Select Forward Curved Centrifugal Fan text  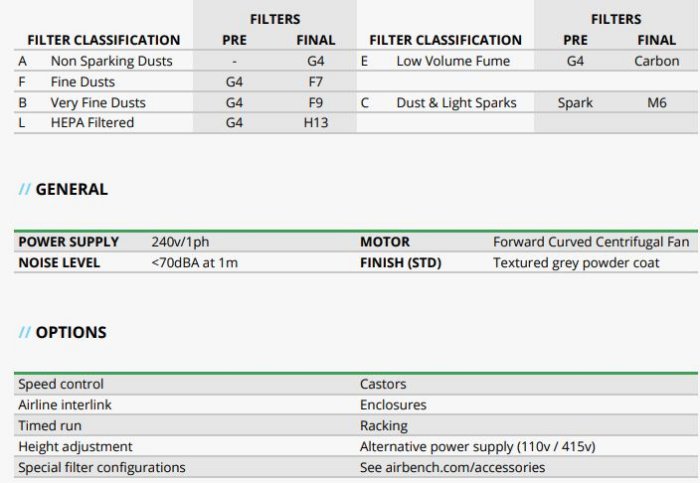point(590,242)
